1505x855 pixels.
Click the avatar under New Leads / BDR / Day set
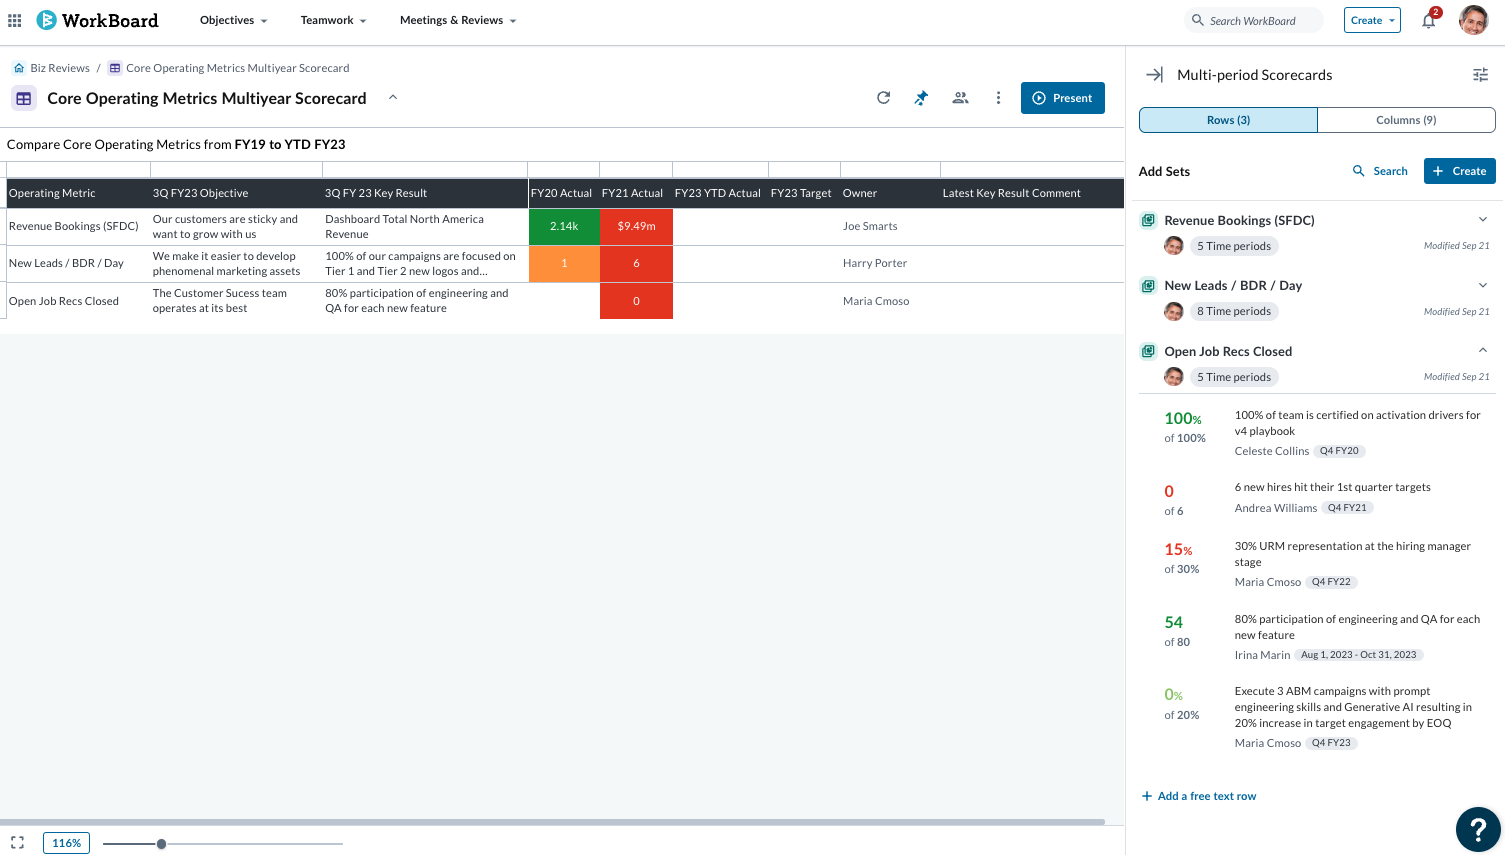click(x=1174, y=311)
